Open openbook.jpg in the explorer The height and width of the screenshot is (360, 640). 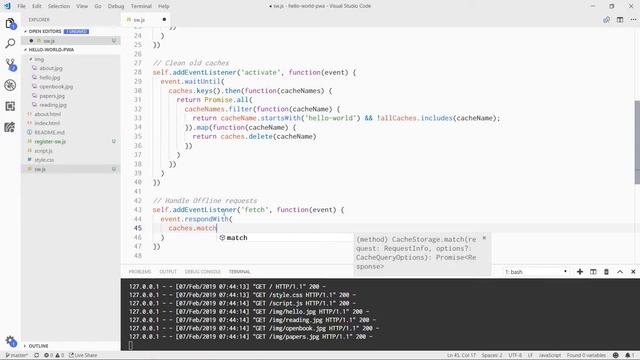(56, 87)
